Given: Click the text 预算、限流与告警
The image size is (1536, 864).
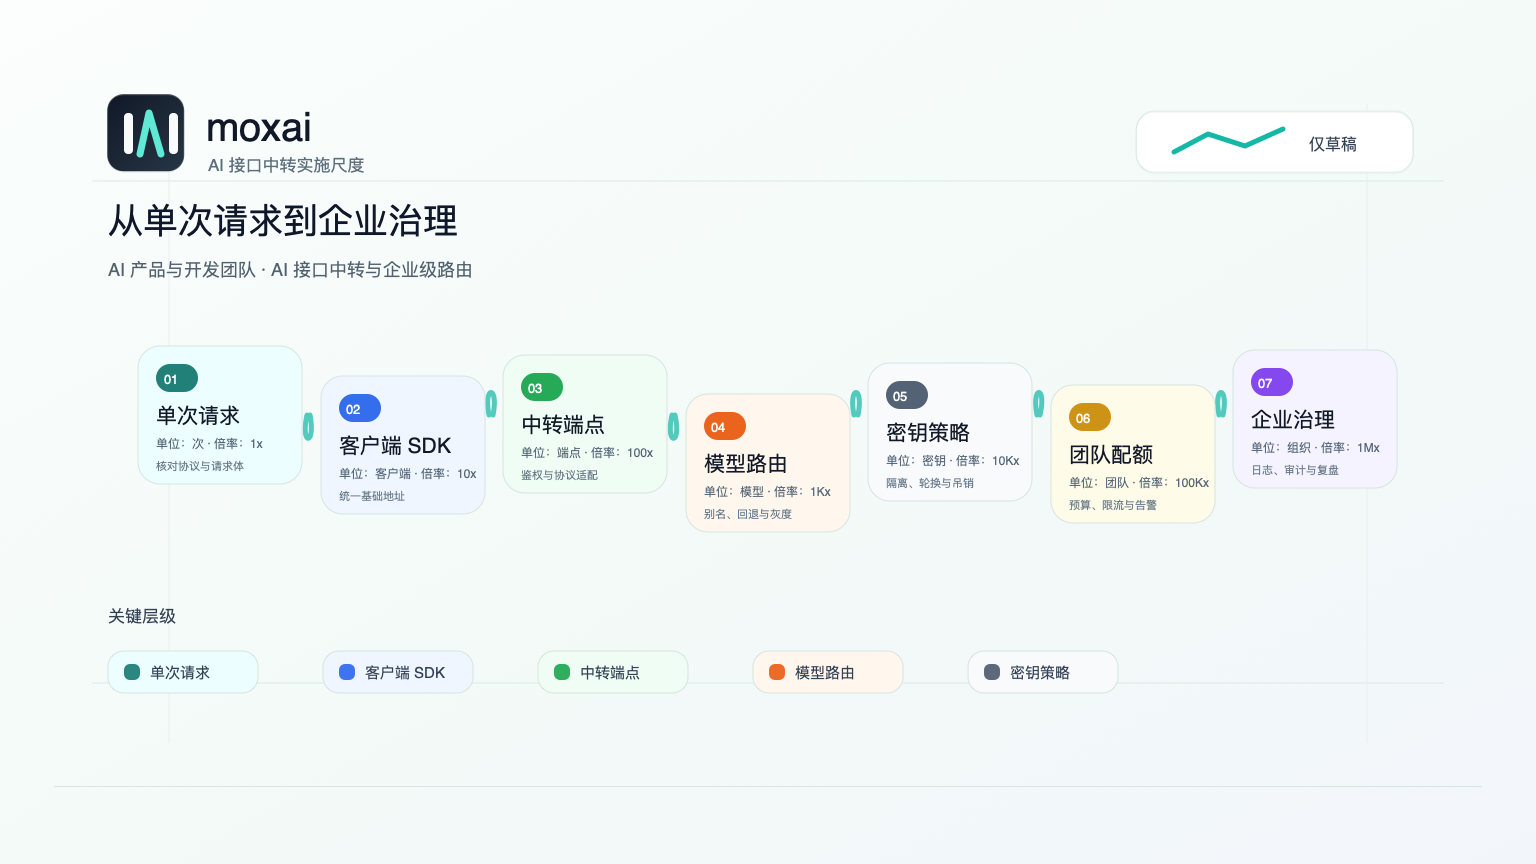Looking at the screenshot, I should (x=1113, y=505).
